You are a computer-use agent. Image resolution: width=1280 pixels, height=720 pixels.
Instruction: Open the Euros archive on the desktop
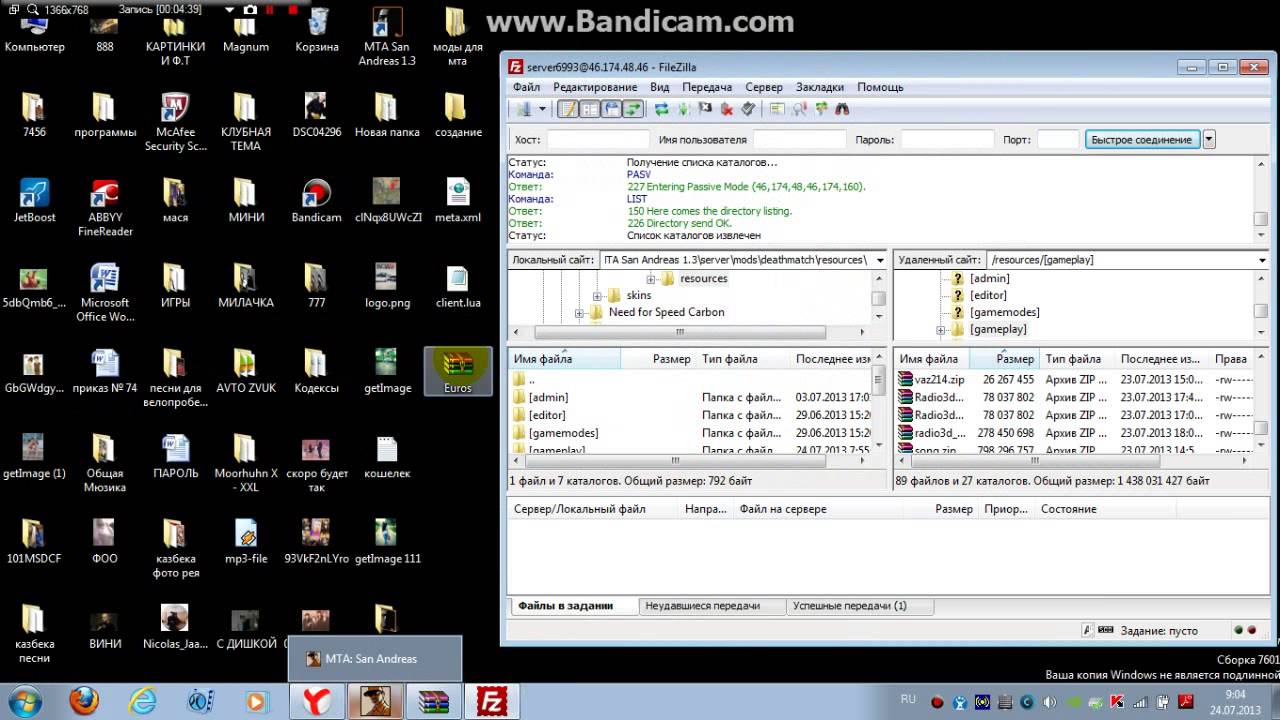click(458, 371)
